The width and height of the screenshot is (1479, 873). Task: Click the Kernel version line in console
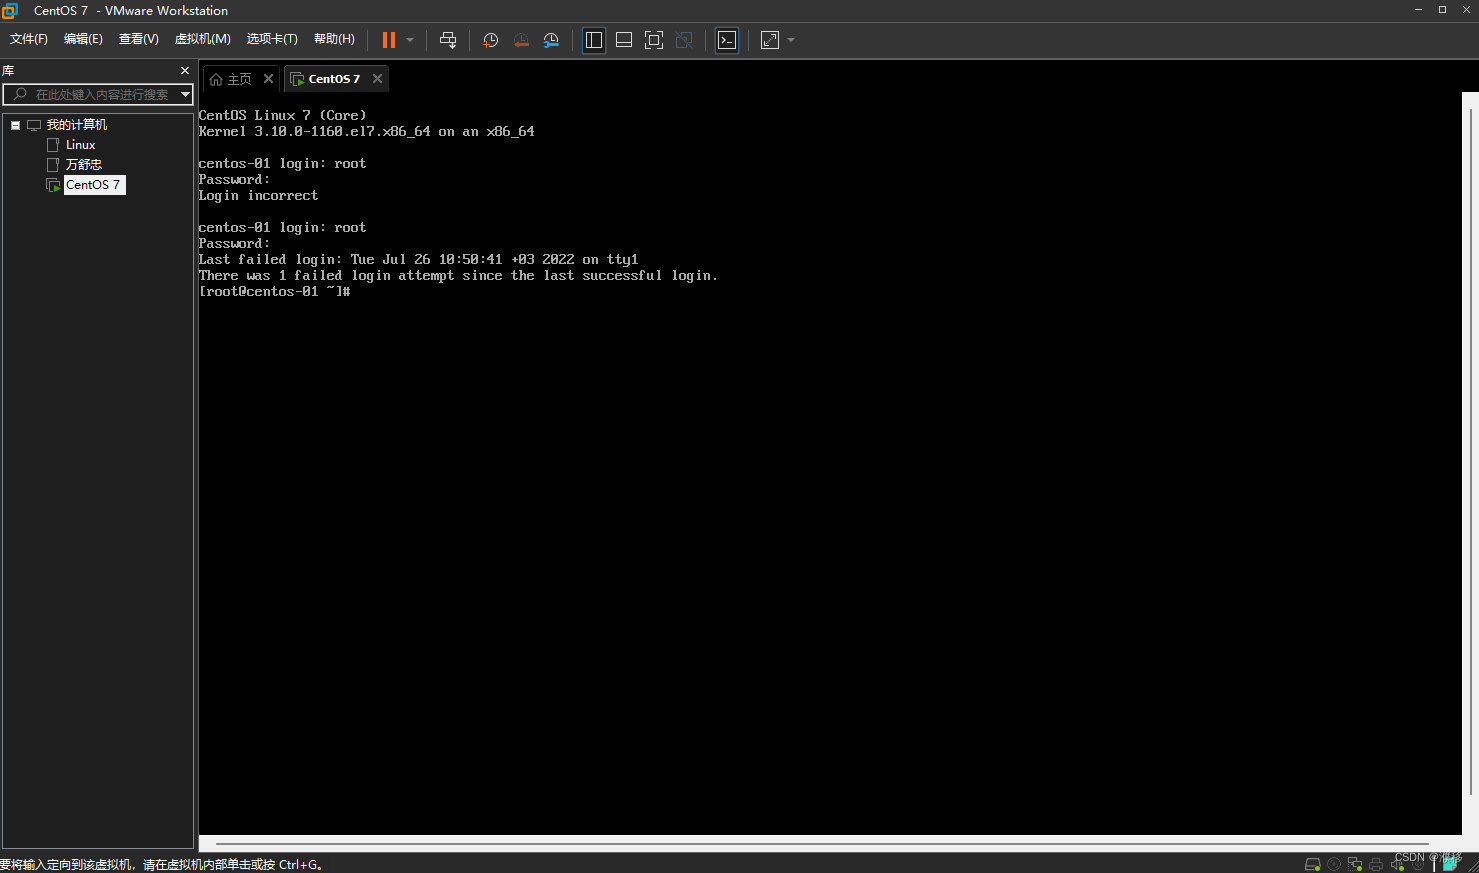tap(367, 132)
